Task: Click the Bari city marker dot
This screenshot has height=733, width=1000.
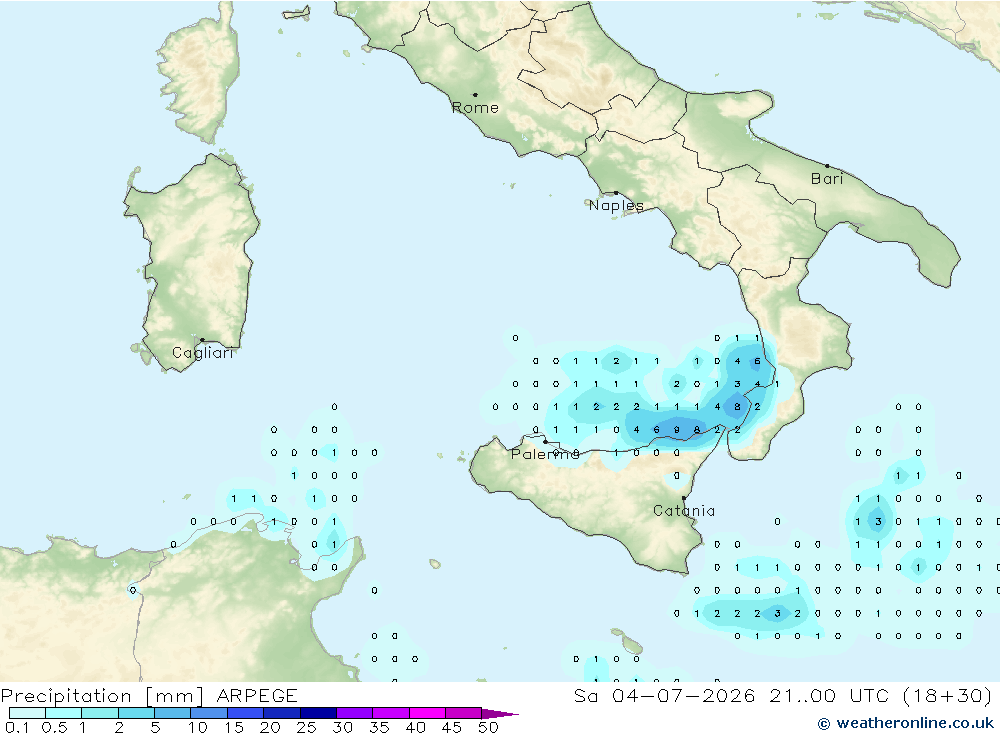Action: pos(828,166)
